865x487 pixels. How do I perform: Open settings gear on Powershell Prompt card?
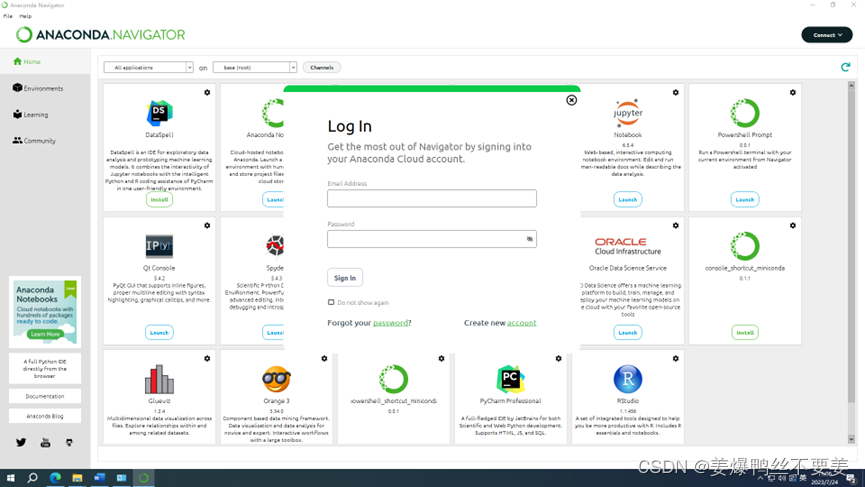(x=792, y=93)
